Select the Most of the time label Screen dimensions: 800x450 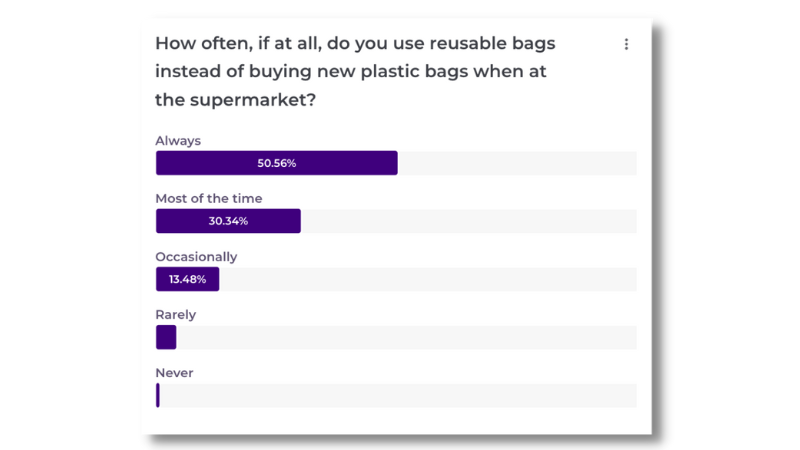point(209,198)
